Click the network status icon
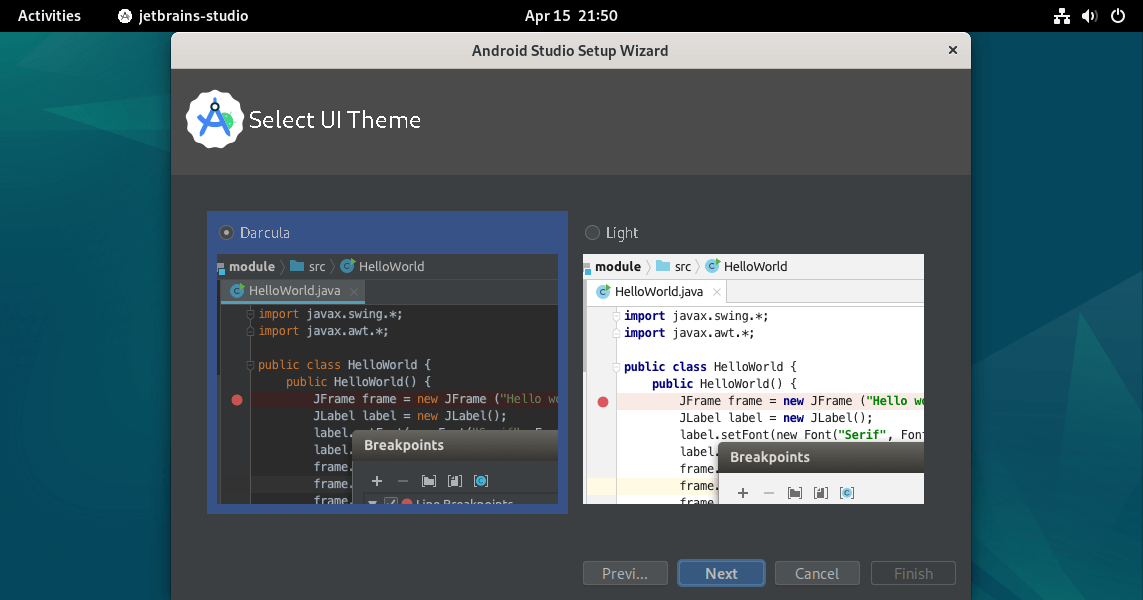Image resolution: width=1143 pixels, height=600 pixels. coord(1061,16)
